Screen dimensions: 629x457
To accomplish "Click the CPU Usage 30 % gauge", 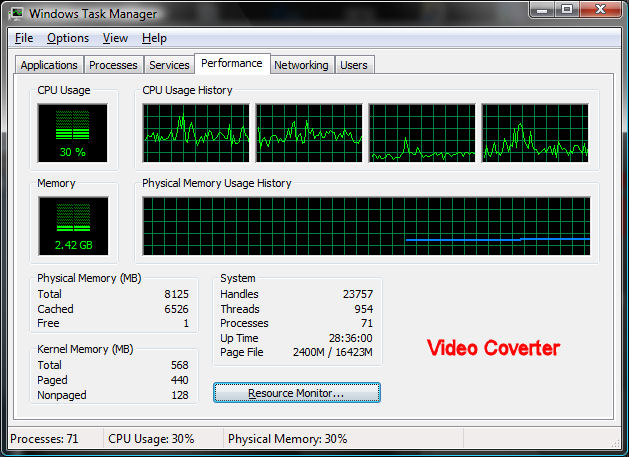I will pos(73,133).
